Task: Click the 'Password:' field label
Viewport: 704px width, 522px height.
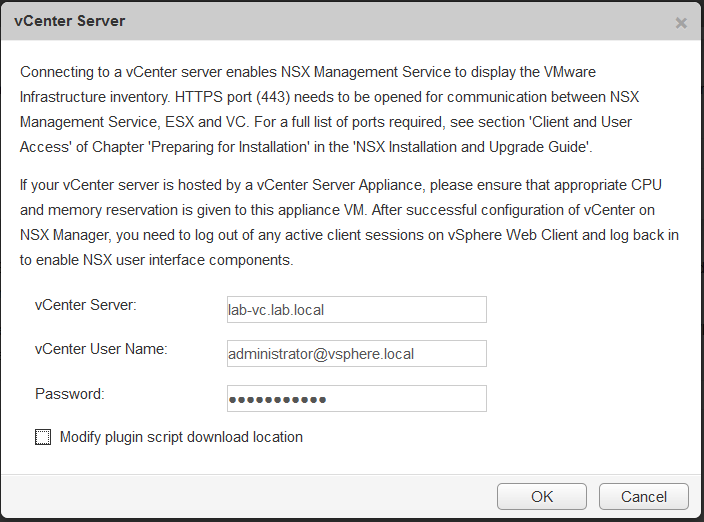Action: pos(69,393)
